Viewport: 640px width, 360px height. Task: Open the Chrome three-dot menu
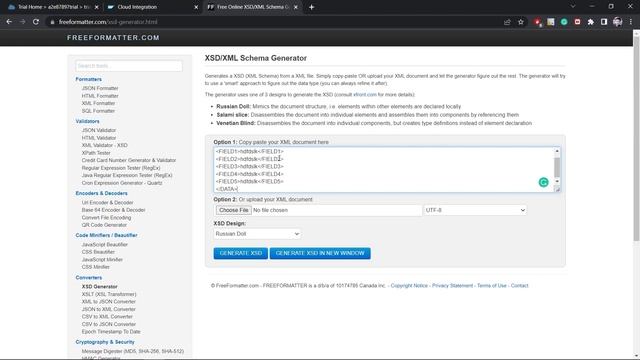[x=631, y=22]
